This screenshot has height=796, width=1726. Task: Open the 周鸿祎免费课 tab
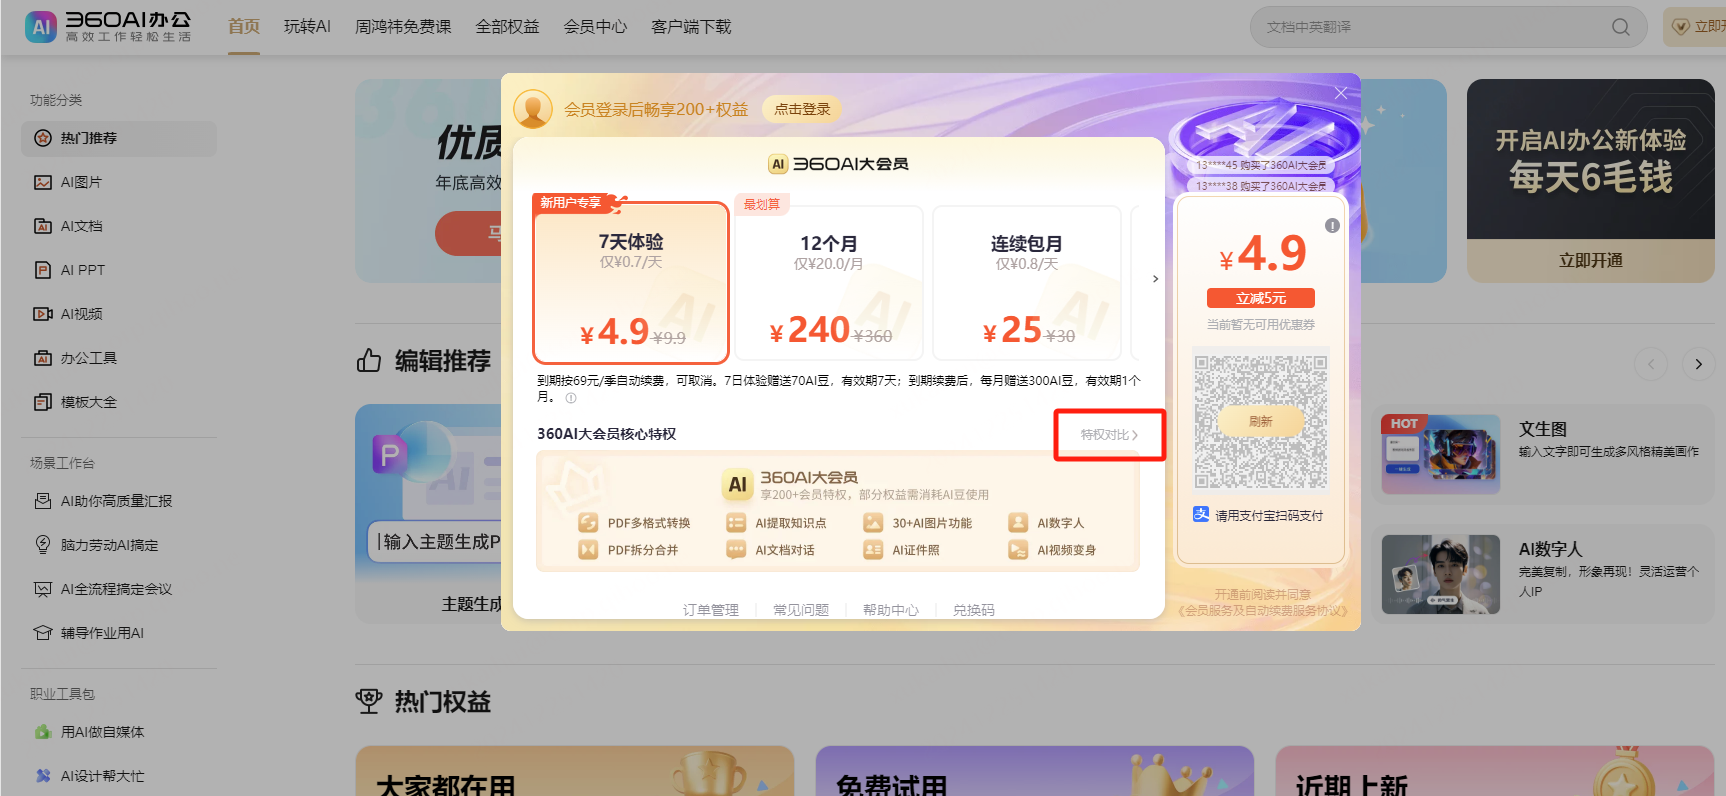pyautogui.click(x=403, y=27)
